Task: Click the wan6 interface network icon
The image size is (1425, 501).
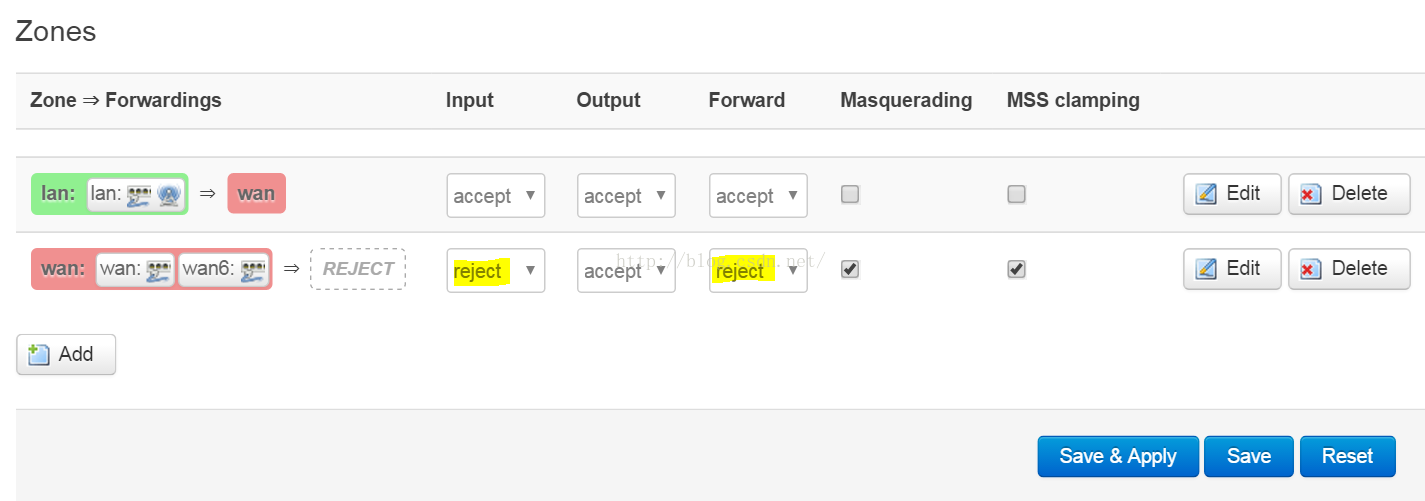Action: [254, 269]
